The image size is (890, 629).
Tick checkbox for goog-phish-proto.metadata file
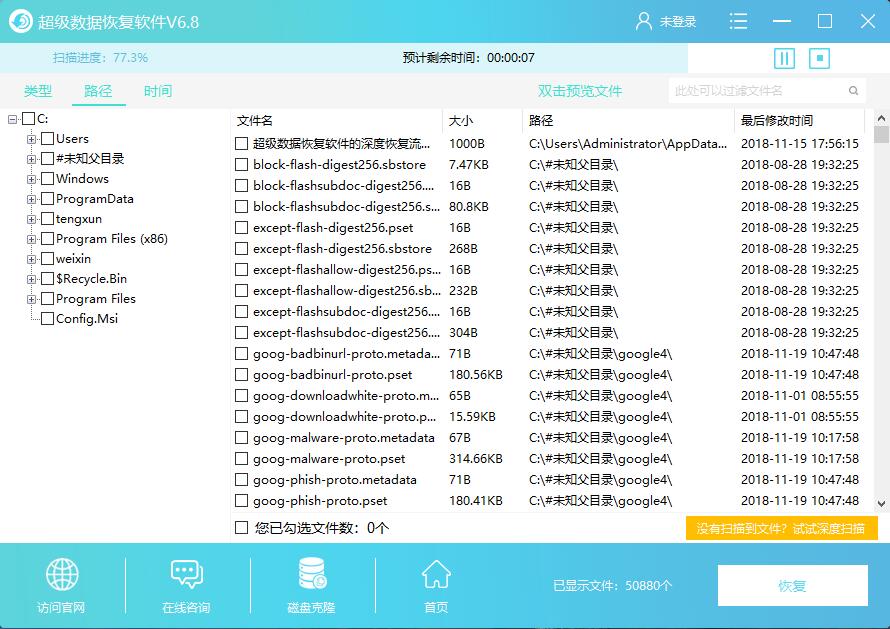241,480
